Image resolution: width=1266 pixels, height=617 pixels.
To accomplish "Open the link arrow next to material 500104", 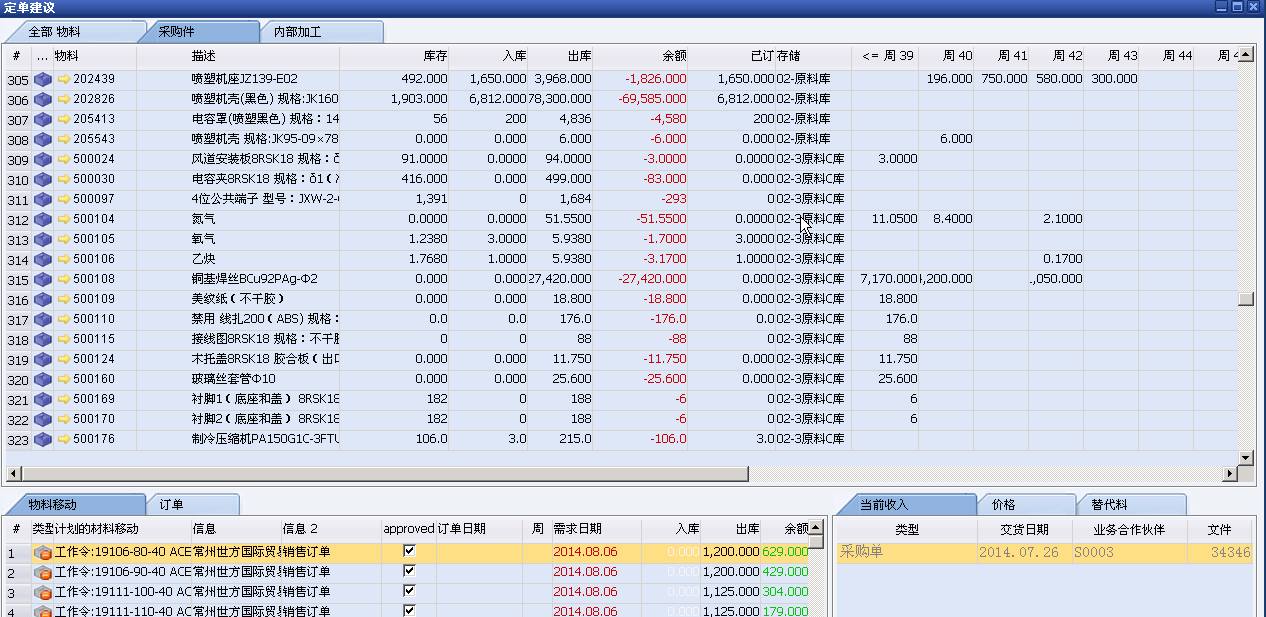I will point(64,219).
